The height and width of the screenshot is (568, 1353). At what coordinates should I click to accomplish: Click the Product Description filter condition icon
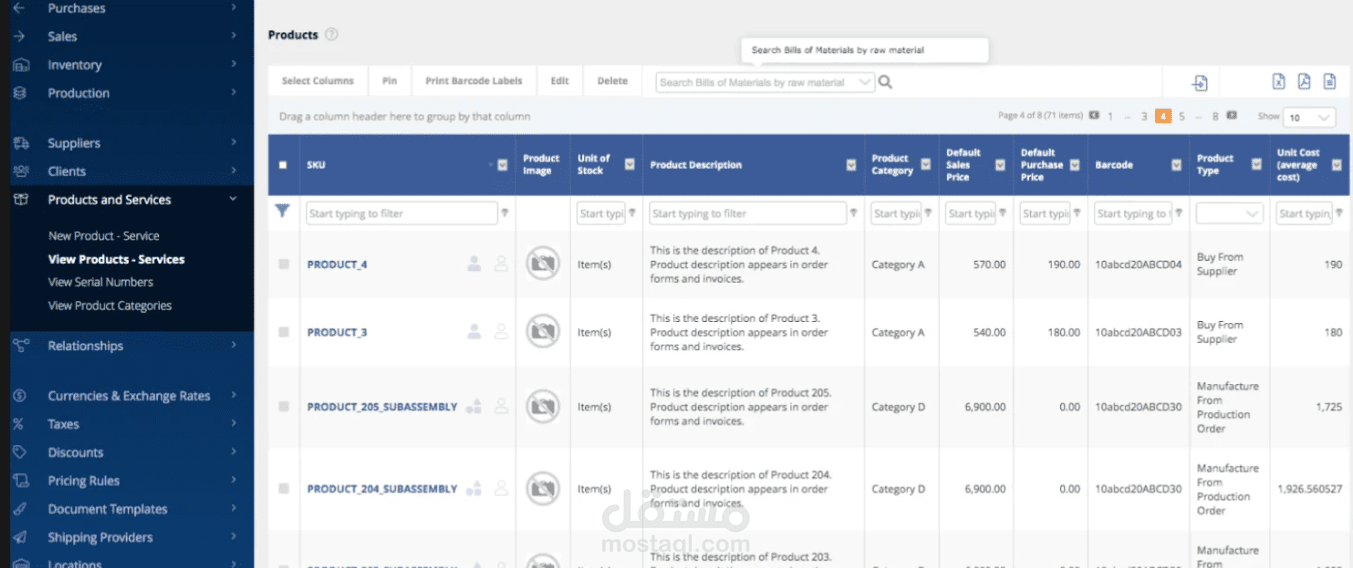(x=852, y=213)
